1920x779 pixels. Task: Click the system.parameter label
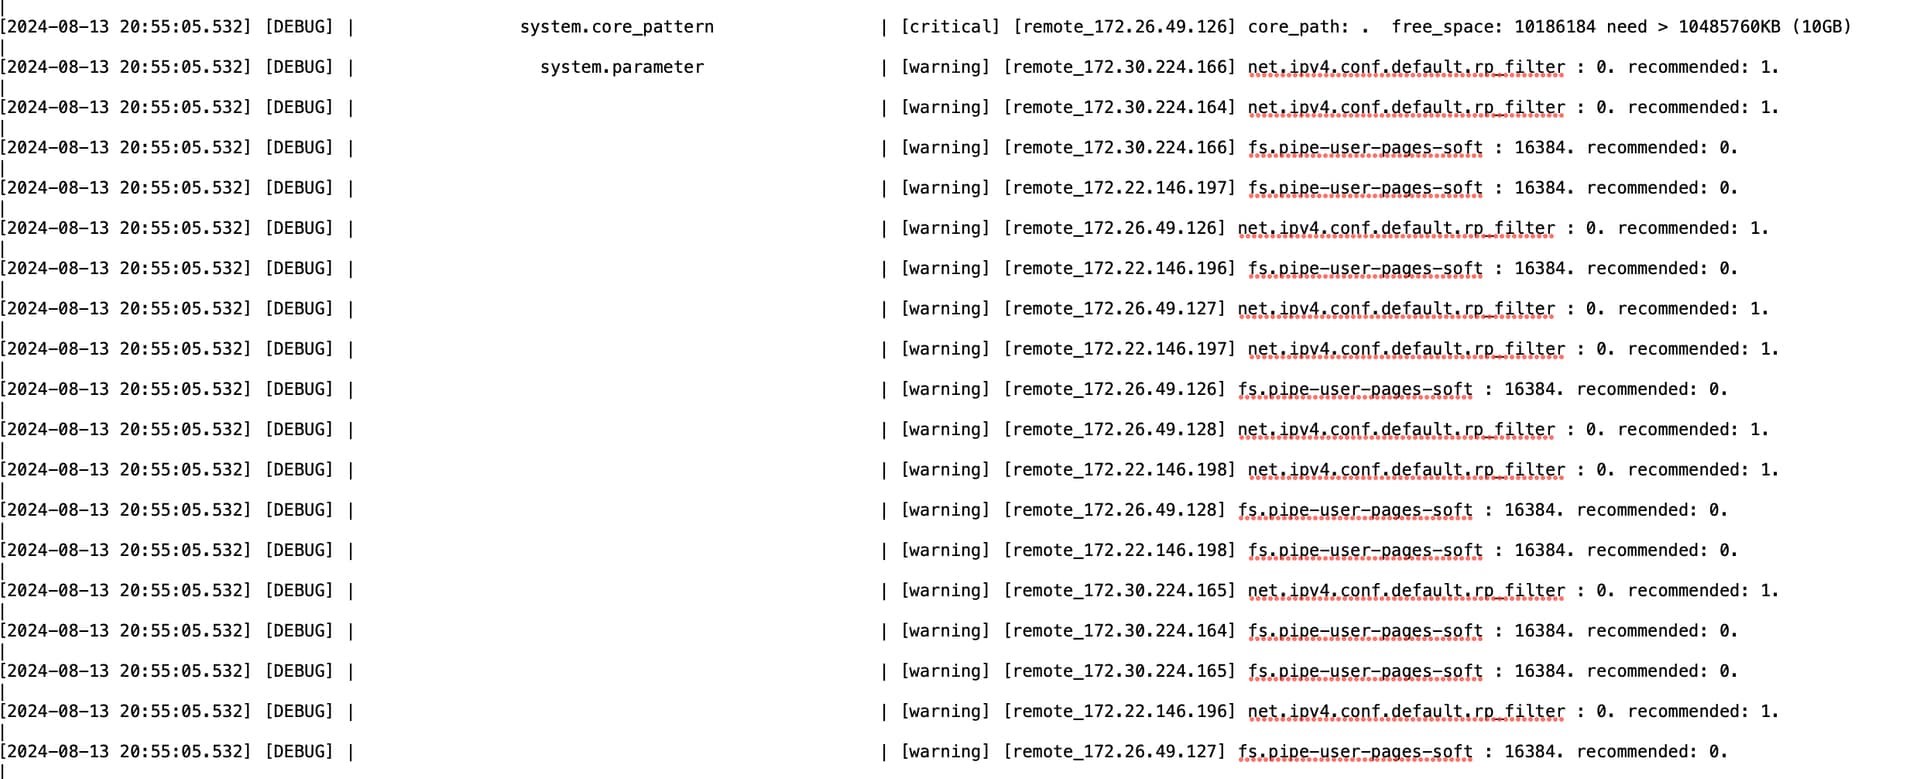point(622,67)
